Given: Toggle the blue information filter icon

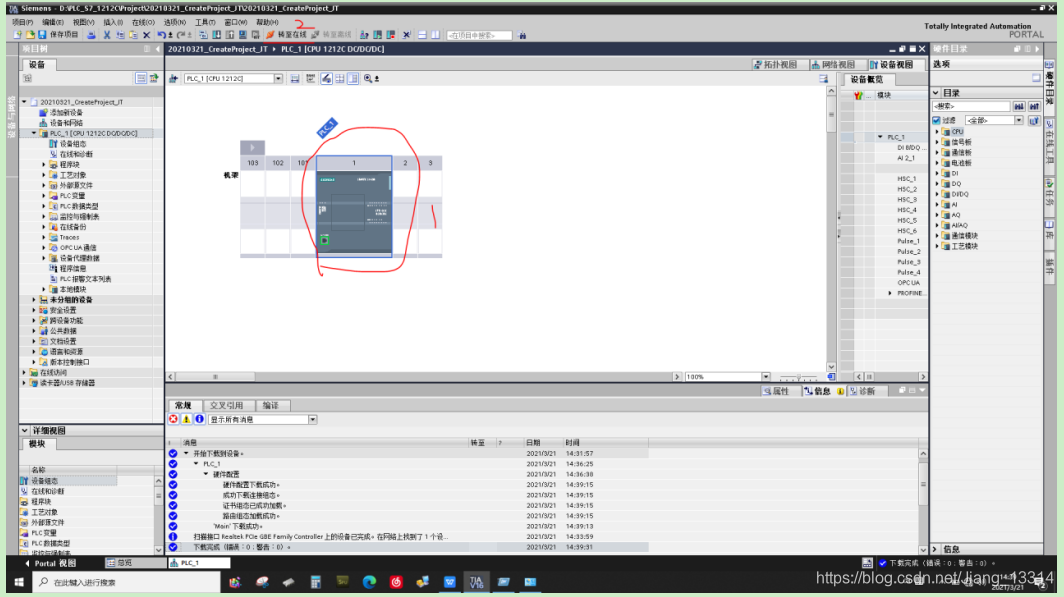Looking at the screenshot, I should (200, 419).
